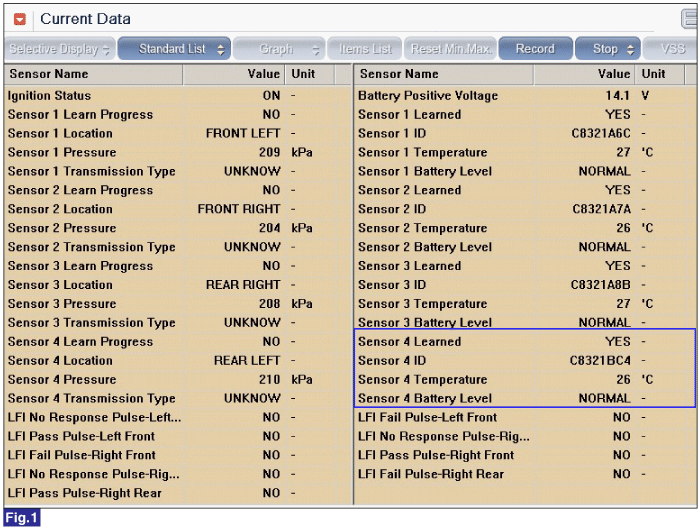Select LFI Fail Pulse-Right Rear row
Screen dimensions: 700x529
pos(525,474)
